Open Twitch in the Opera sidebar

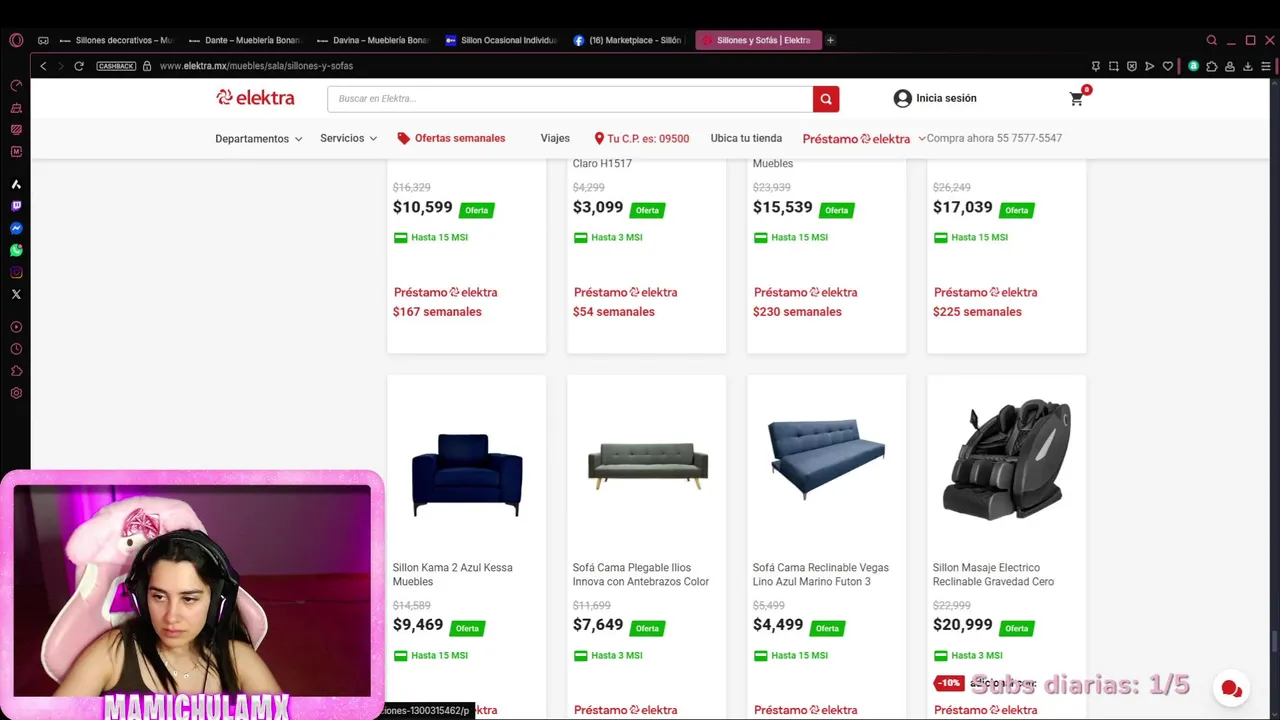[x=16, y=206]
